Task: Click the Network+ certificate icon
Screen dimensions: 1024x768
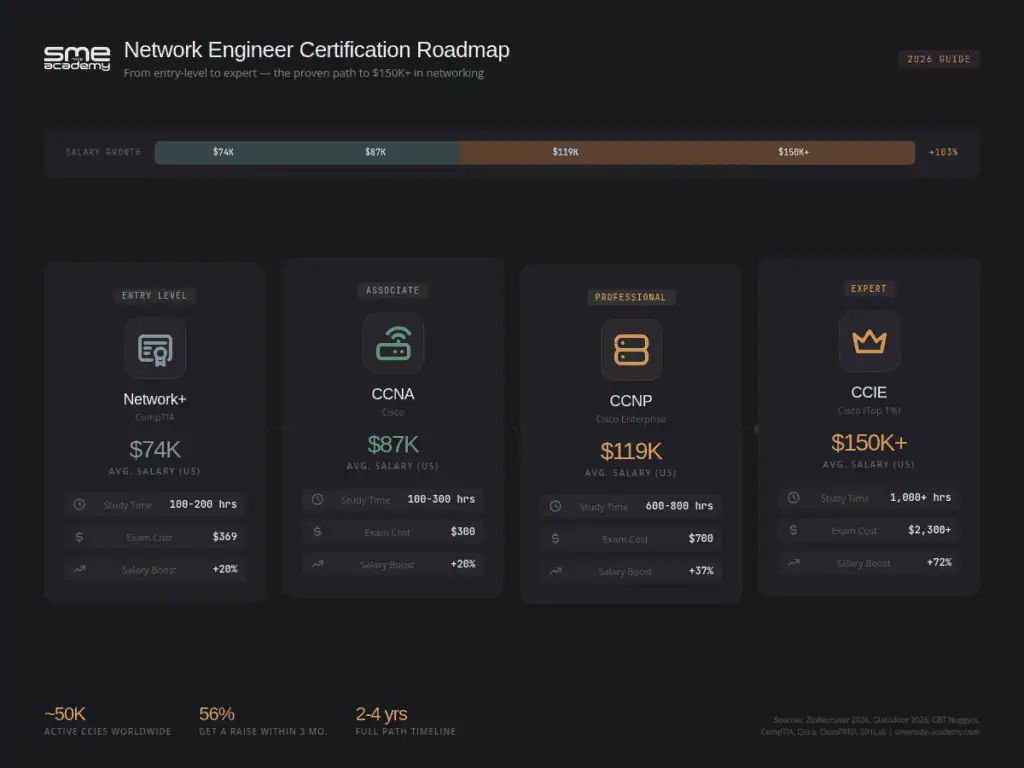Action: tap(155, 348)
